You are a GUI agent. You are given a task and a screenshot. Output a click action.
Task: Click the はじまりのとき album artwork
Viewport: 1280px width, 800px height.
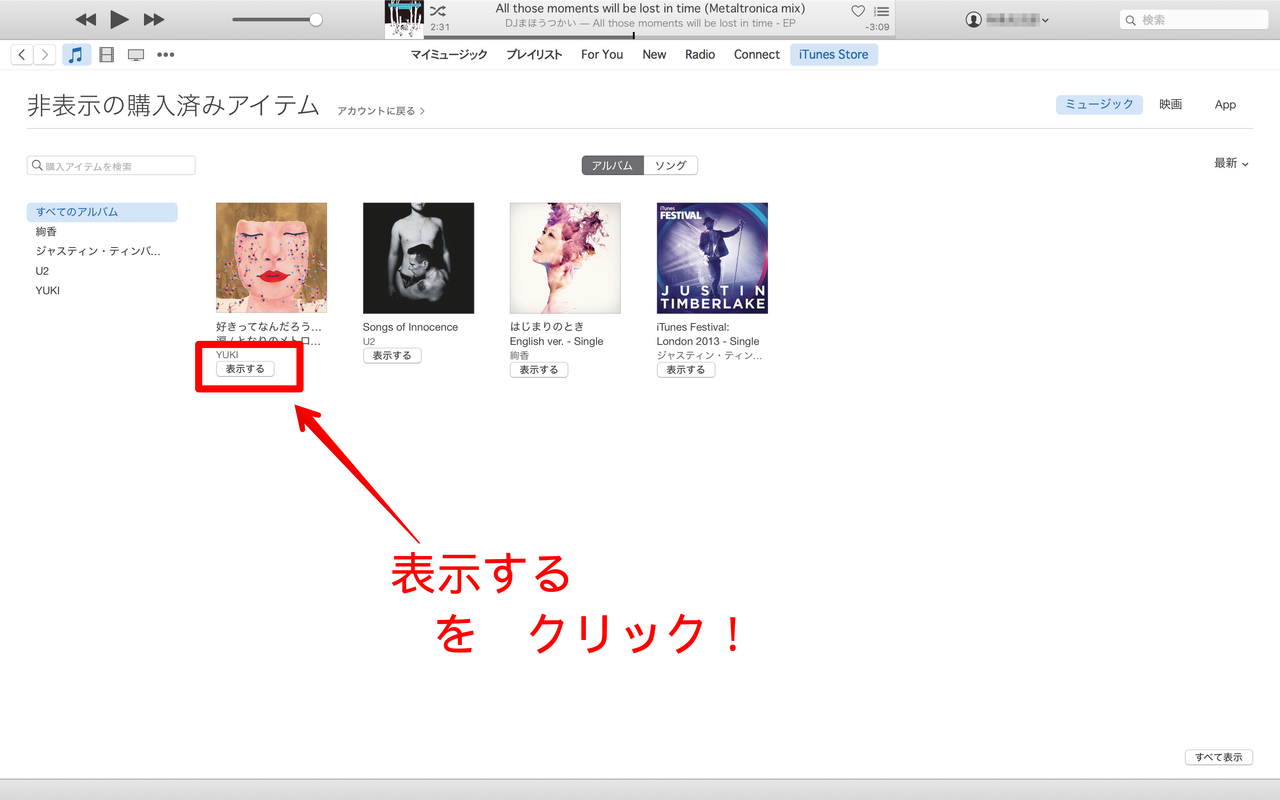pos(565,258)
